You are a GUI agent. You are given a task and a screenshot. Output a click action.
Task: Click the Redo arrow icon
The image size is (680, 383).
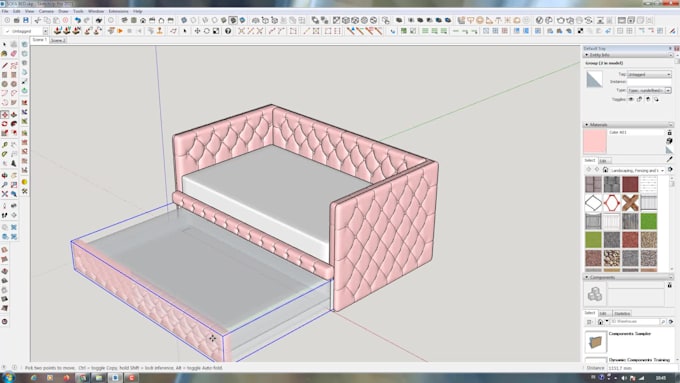tap(86, 20)
